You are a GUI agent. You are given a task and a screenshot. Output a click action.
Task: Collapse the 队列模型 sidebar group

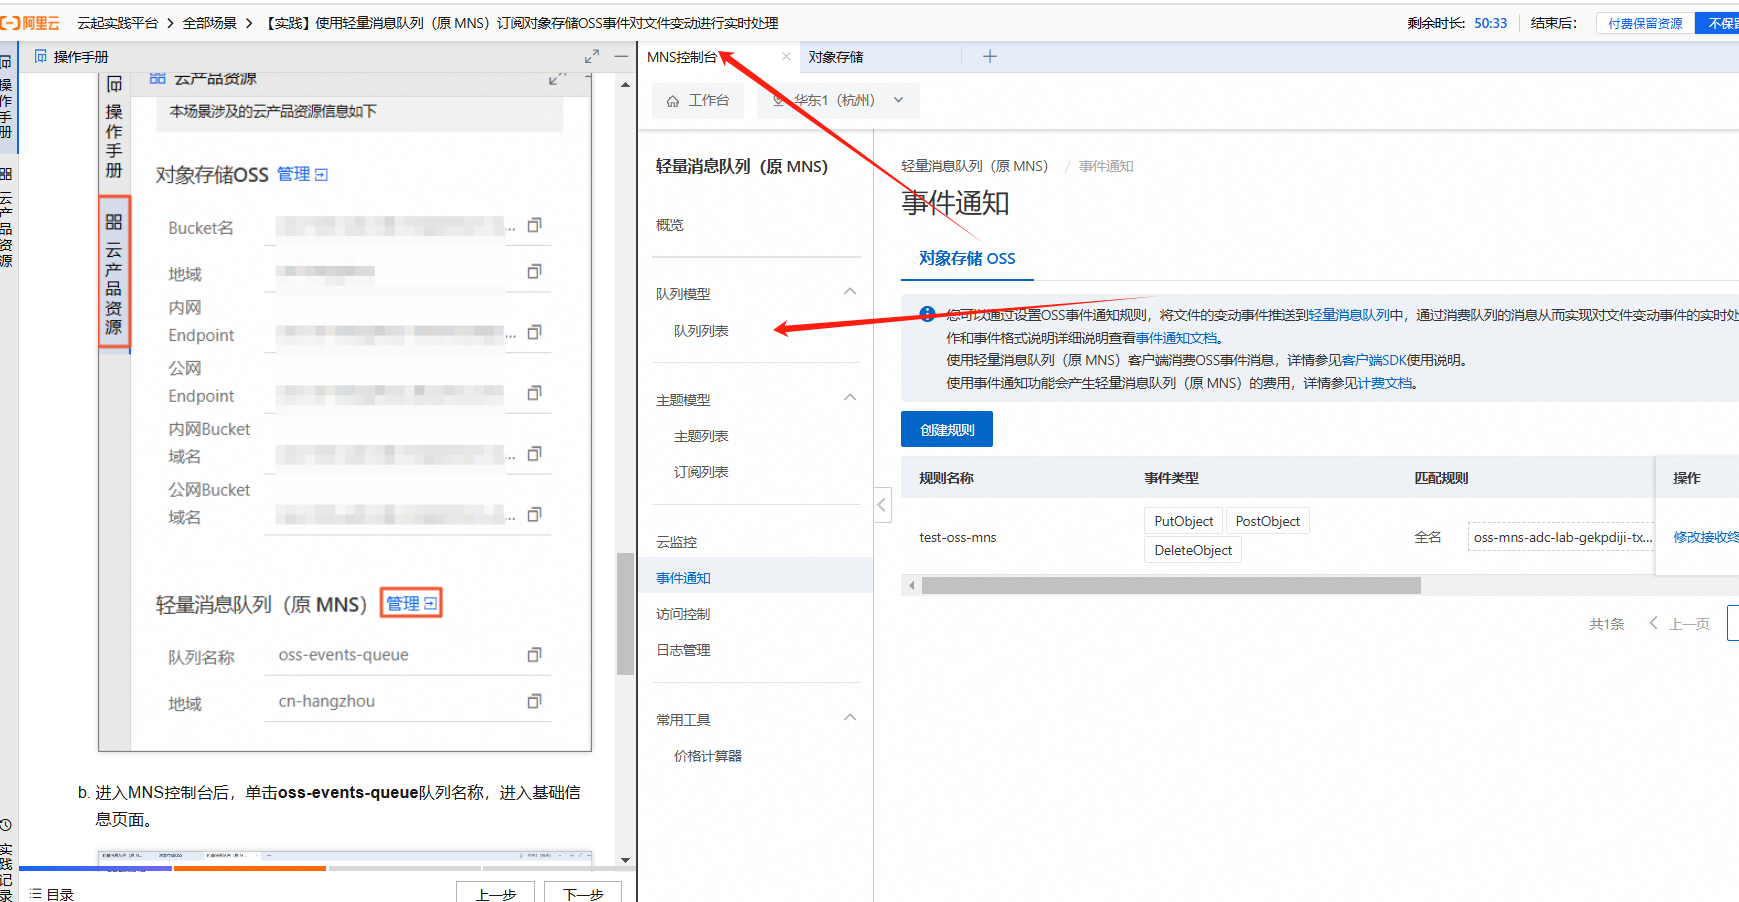pyautogui.click(x=850, y=292)
